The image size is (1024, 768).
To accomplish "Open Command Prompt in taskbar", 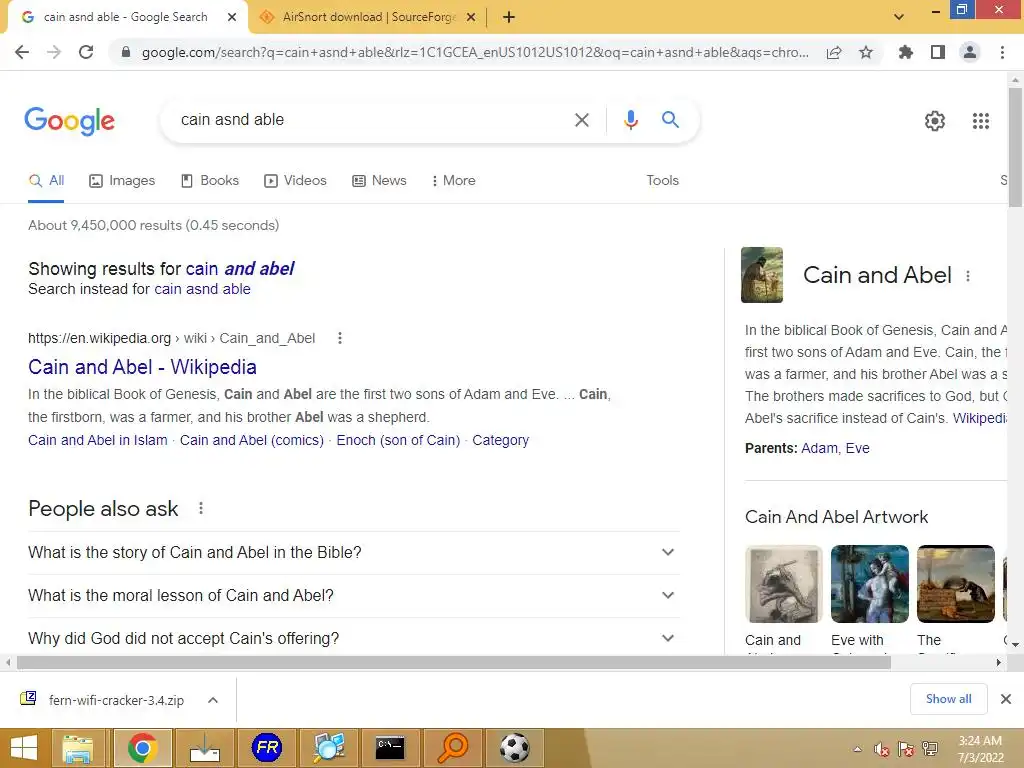I will [x=390, y=748].
